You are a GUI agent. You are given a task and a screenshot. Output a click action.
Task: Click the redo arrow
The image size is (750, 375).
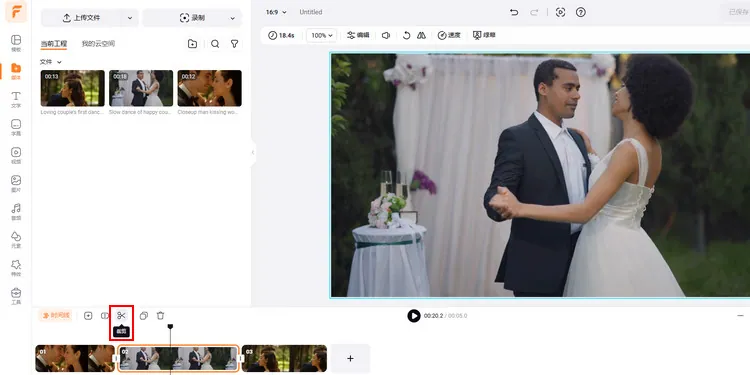(534, 12)
